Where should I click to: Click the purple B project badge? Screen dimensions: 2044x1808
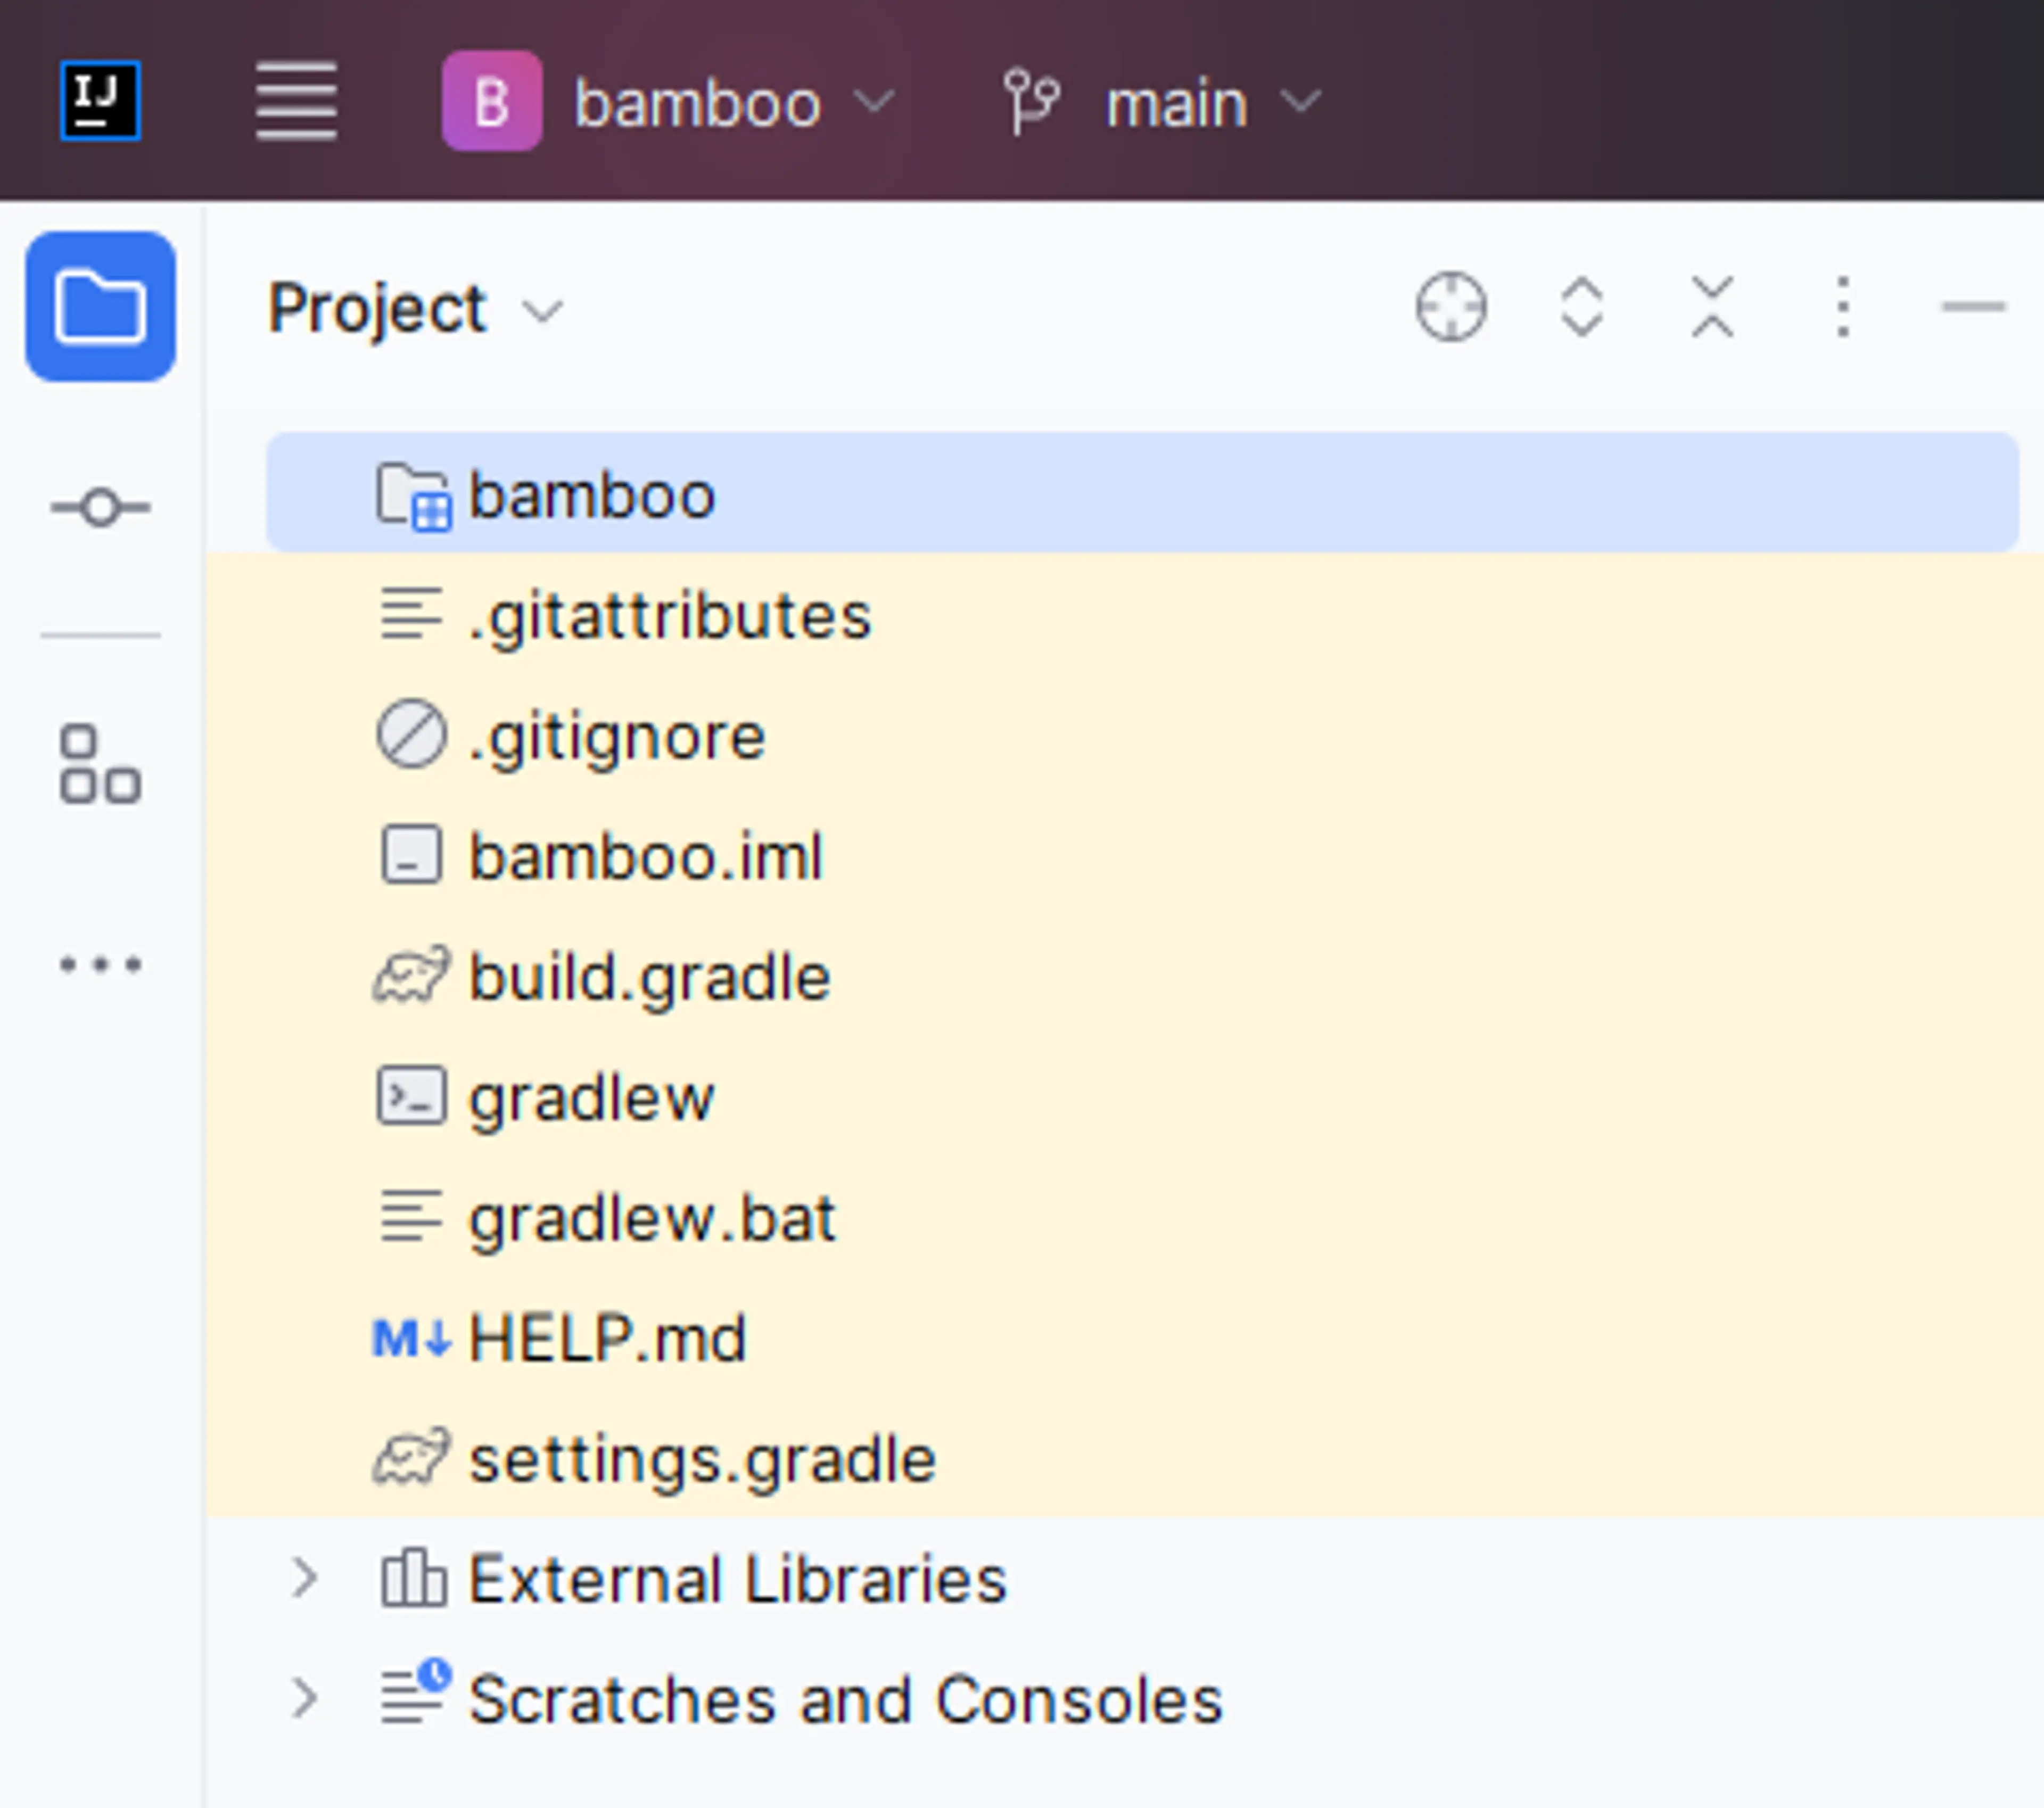pyautogui.click(x=492, y=101)
